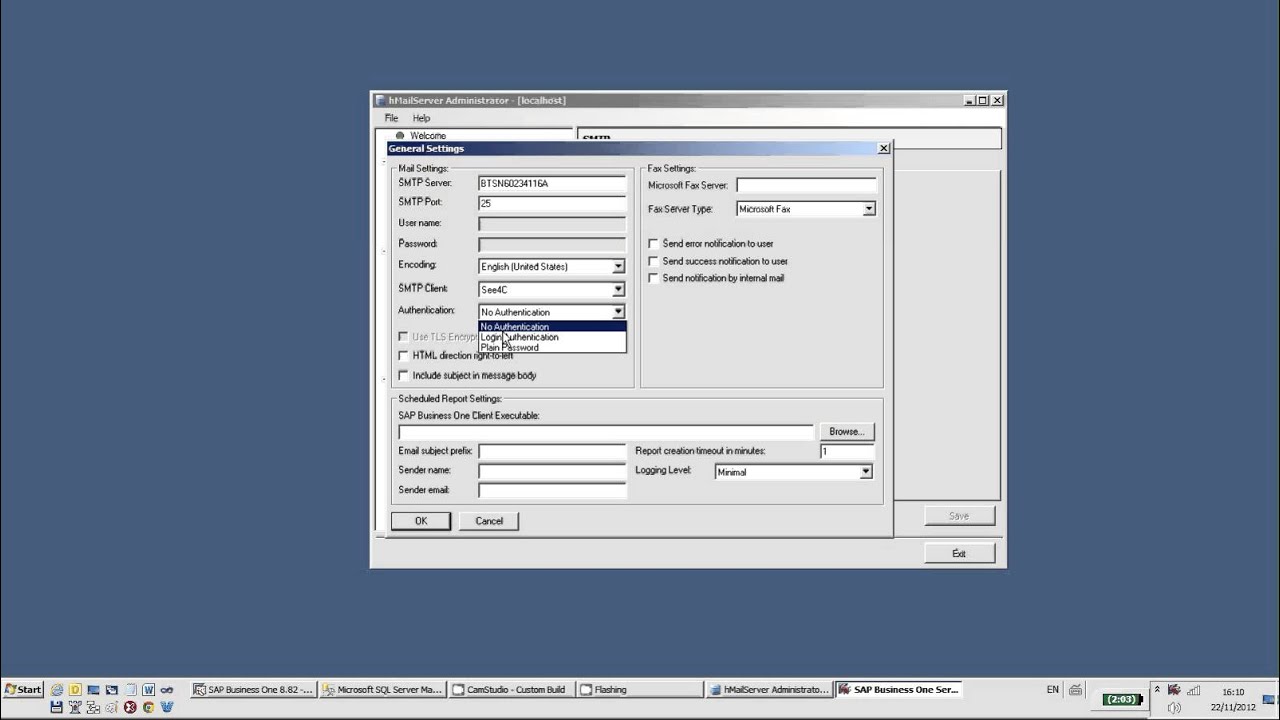Enable Send success notification to user
The width and height of the screenshot is (1280, 720).
pos(654,261)
